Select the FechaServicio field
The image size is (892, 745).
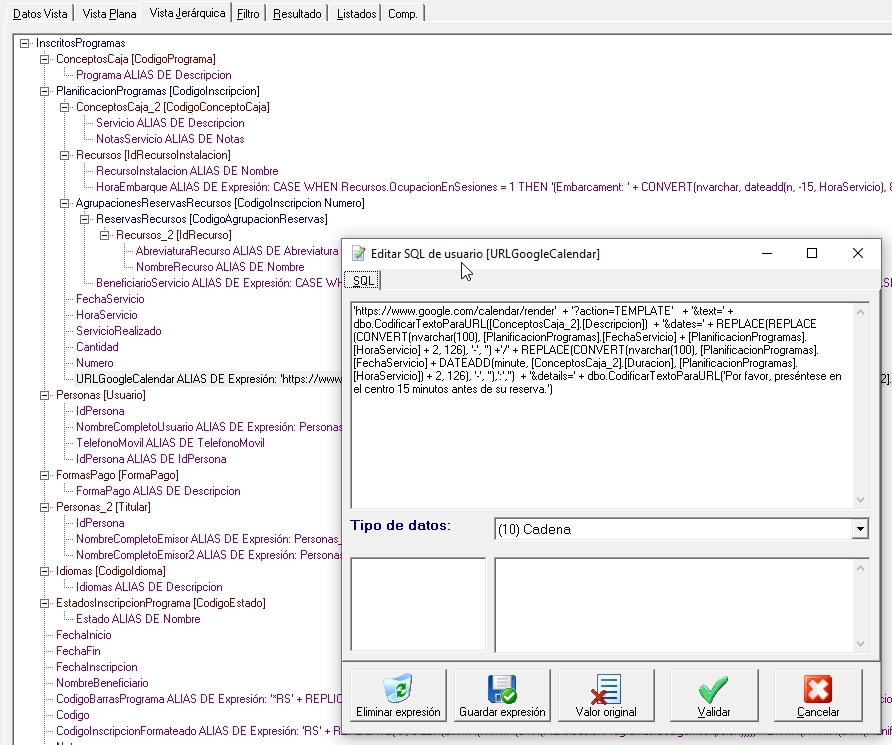[x=110, y=299]
